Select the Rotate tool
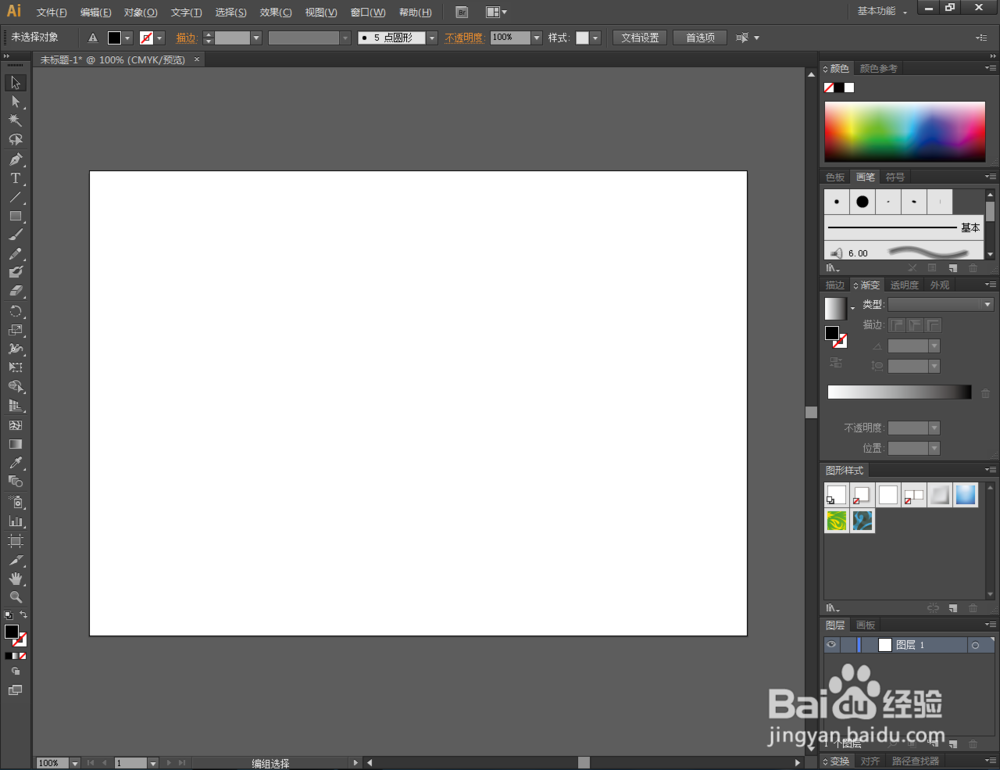 point(15,311)
